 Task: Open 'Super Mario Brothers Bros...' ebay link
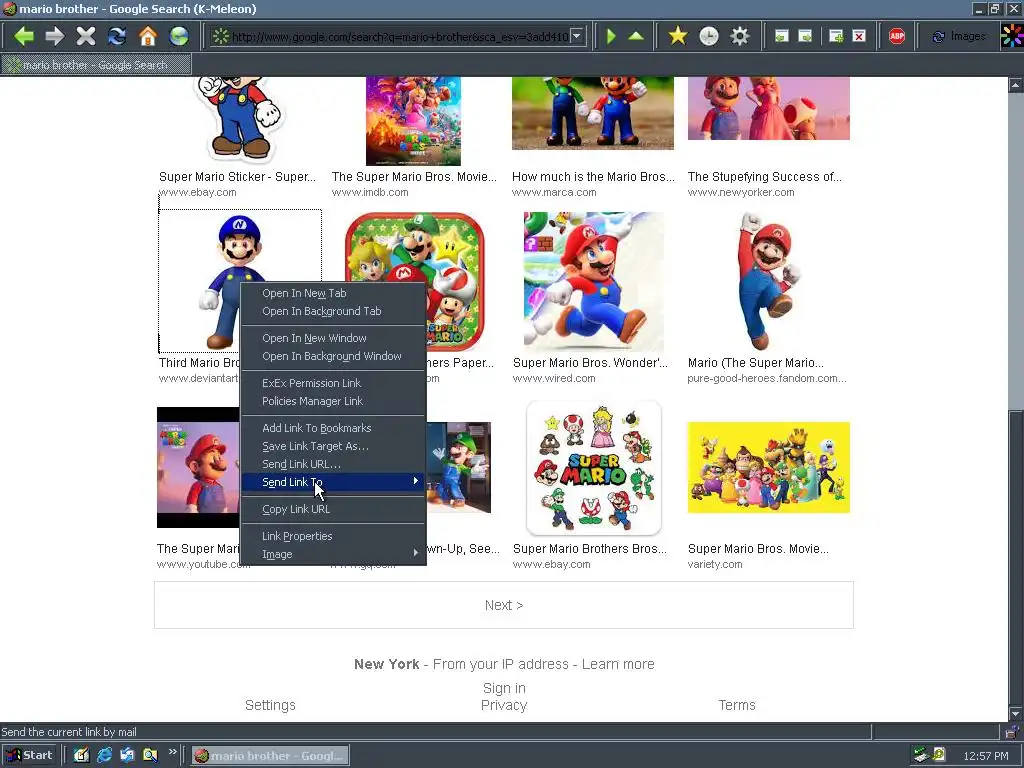click(x=590, y=549)
